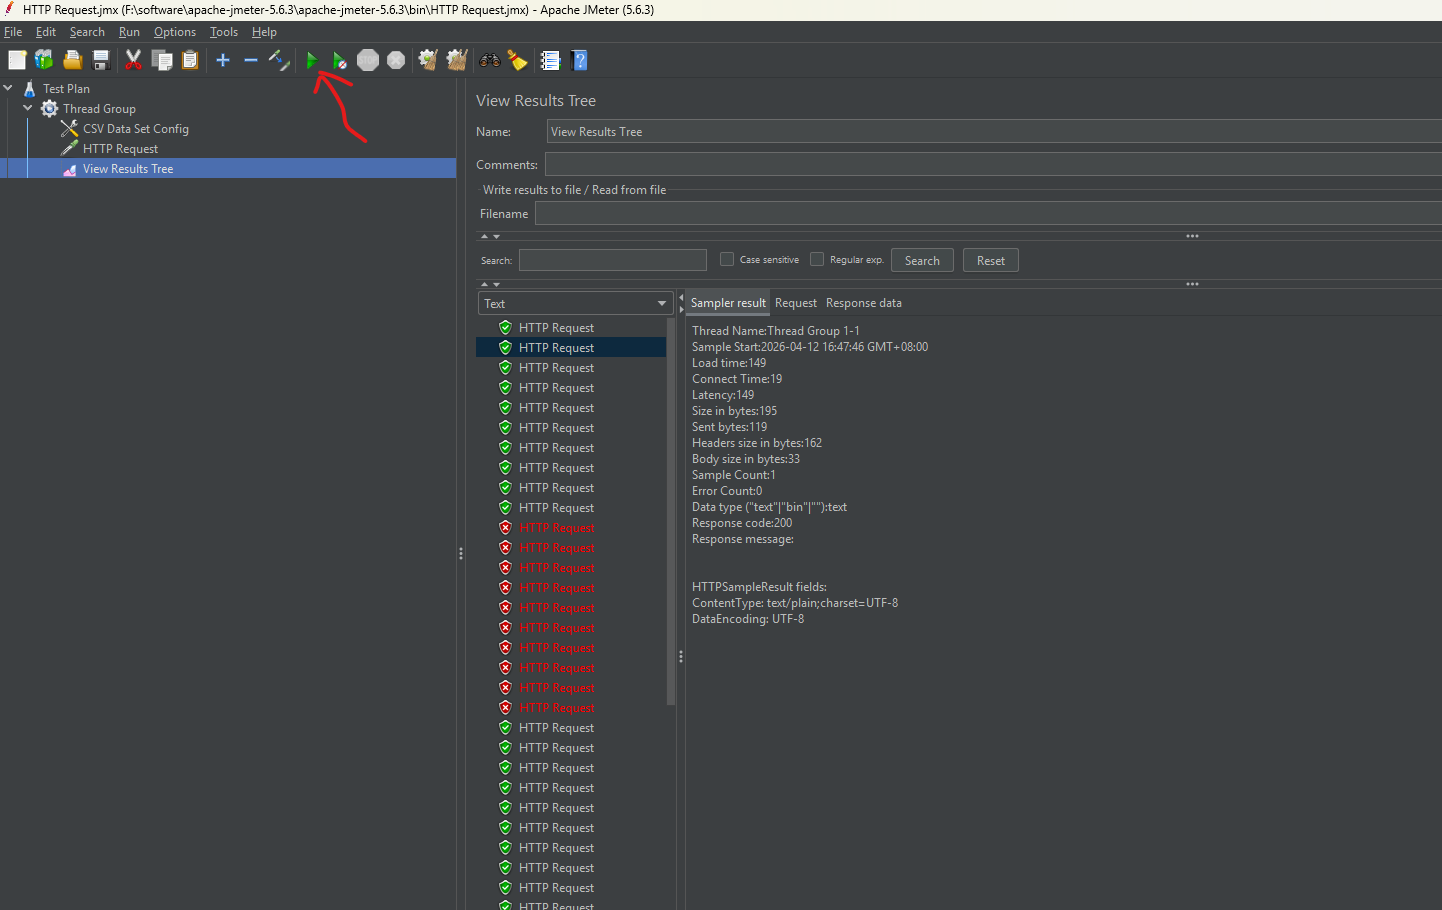Screen dimensions: 1442x910
Task: Click the Name input field
Action: point(994,131)
